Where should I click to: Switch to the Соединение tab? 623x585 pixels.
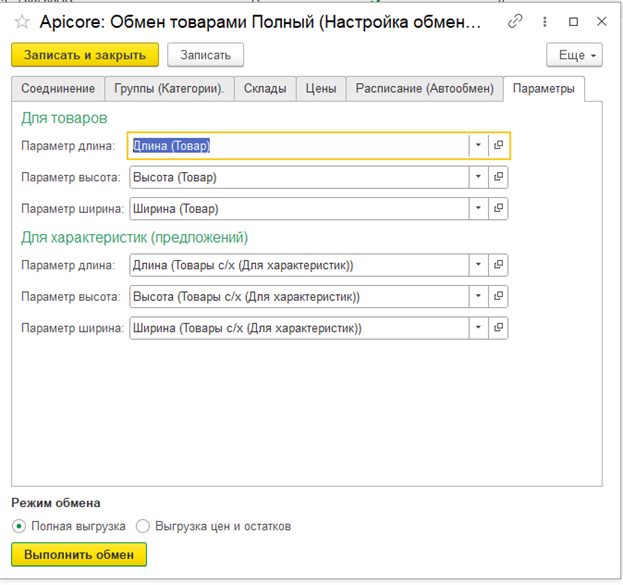[58, 89]
